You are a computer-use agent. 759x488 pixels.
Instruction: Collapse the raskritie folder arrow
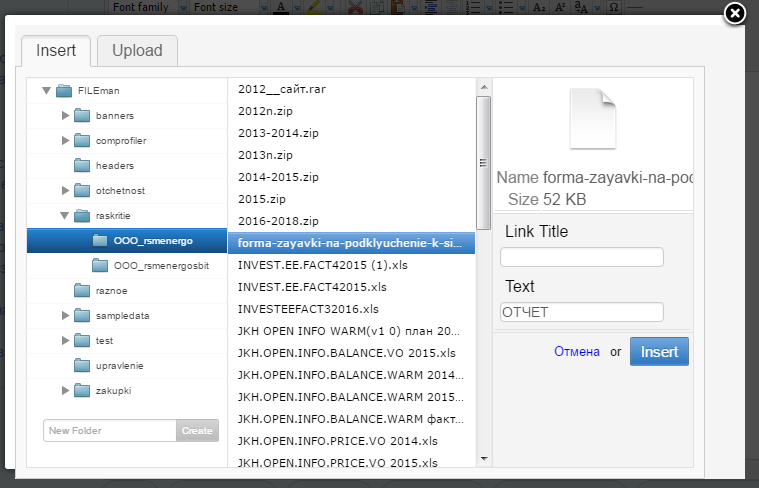pos(64,215)
